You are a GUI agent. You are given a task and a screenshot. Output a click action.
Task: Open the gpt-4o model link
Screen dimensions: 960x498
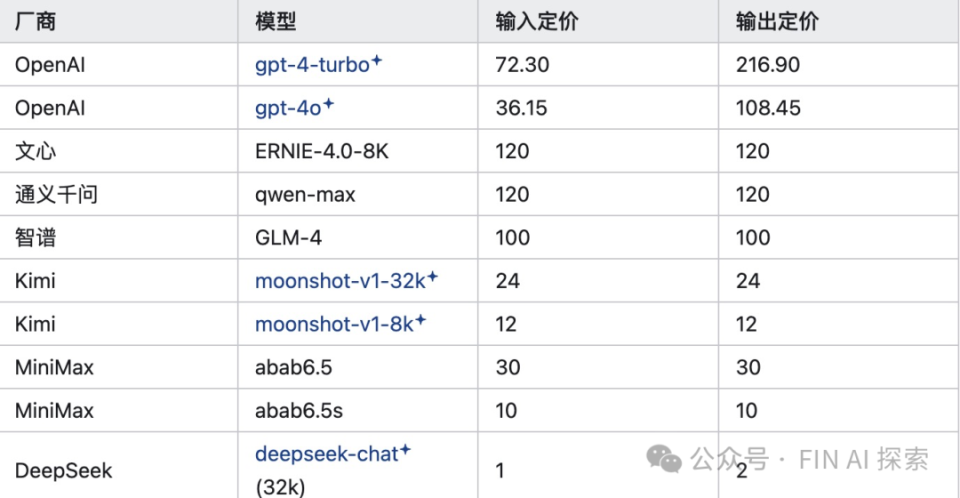pos(288,108)
